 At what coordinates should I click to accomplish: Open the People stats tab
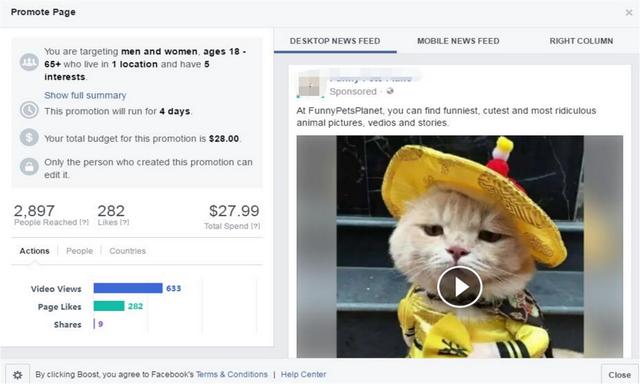point(79,251)
